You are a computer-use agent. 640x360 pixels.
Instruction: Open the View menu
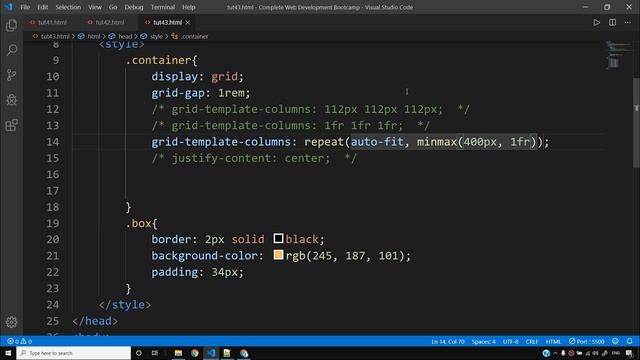(95, 7)
